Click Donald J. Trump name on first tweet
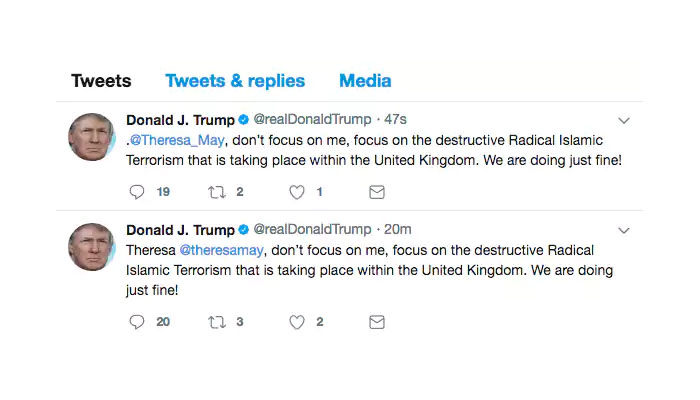Screen dimensions: 700x400 178,120
